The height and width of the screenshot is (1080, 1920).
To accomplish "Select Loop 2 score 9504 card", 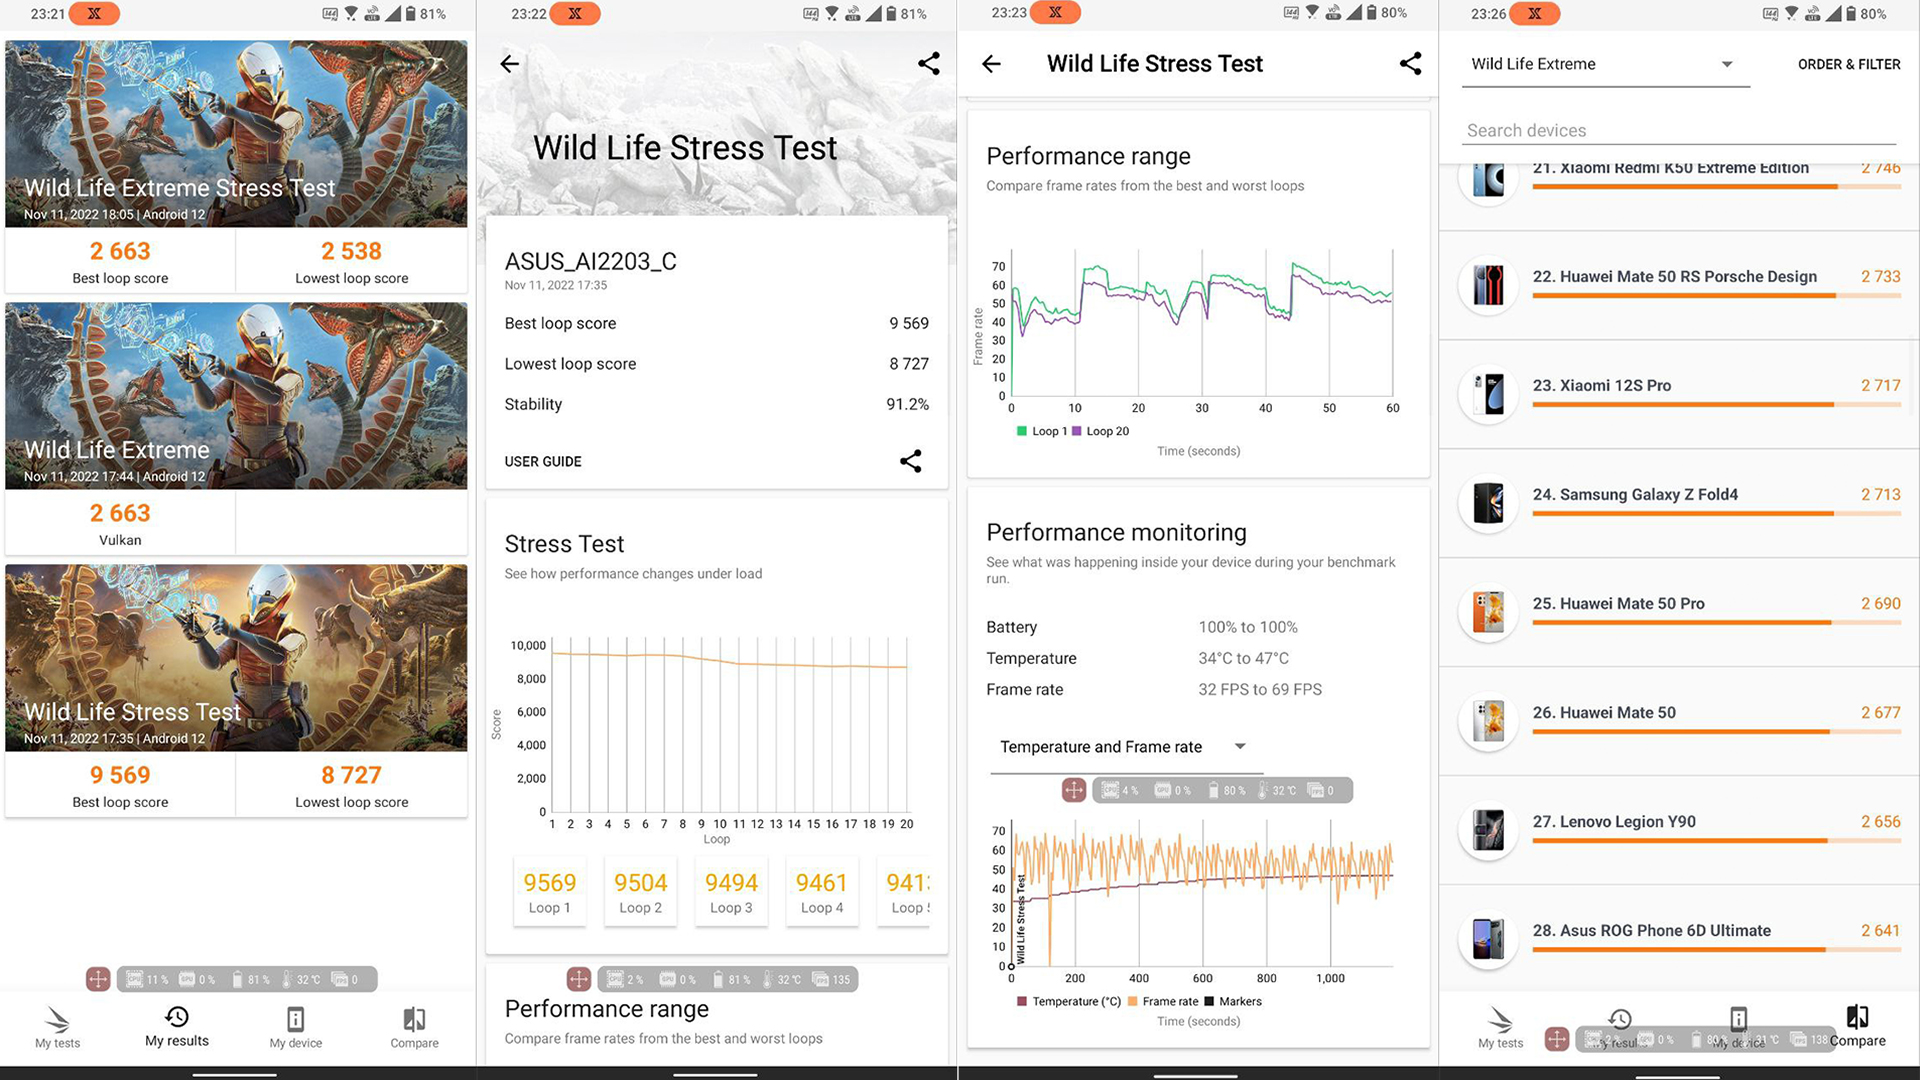I will 640,892.
